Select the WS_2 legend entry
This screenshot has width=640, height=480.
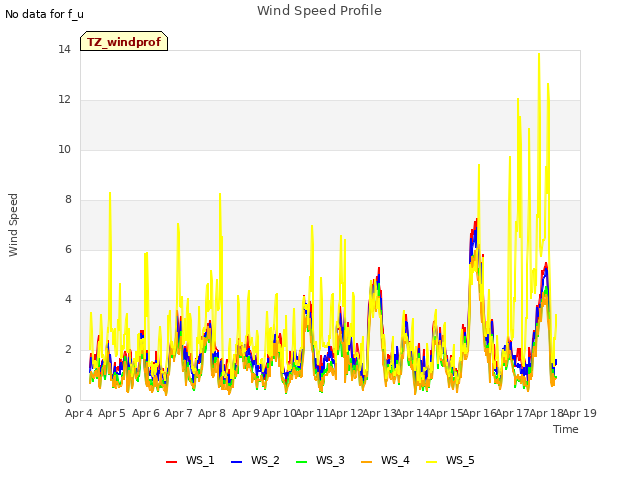255,460
